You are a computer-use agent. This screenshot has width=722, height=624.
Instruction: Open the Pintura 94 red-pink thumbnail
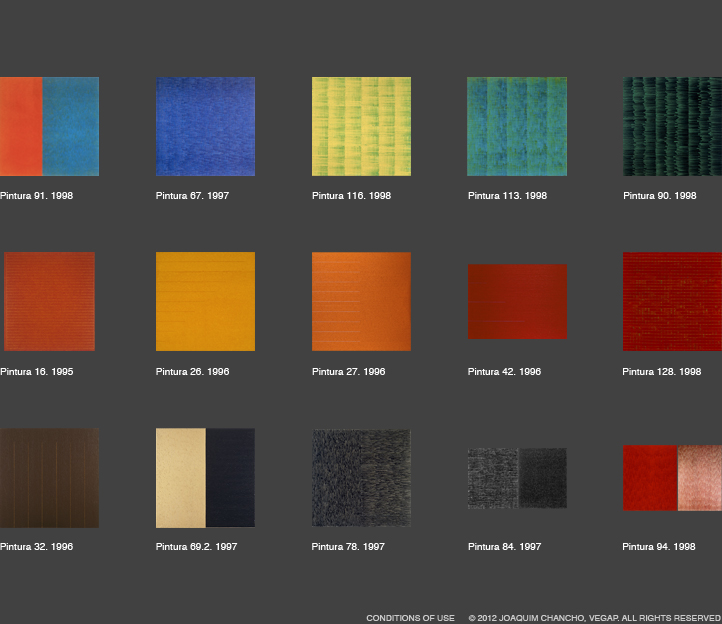point(672,478)
